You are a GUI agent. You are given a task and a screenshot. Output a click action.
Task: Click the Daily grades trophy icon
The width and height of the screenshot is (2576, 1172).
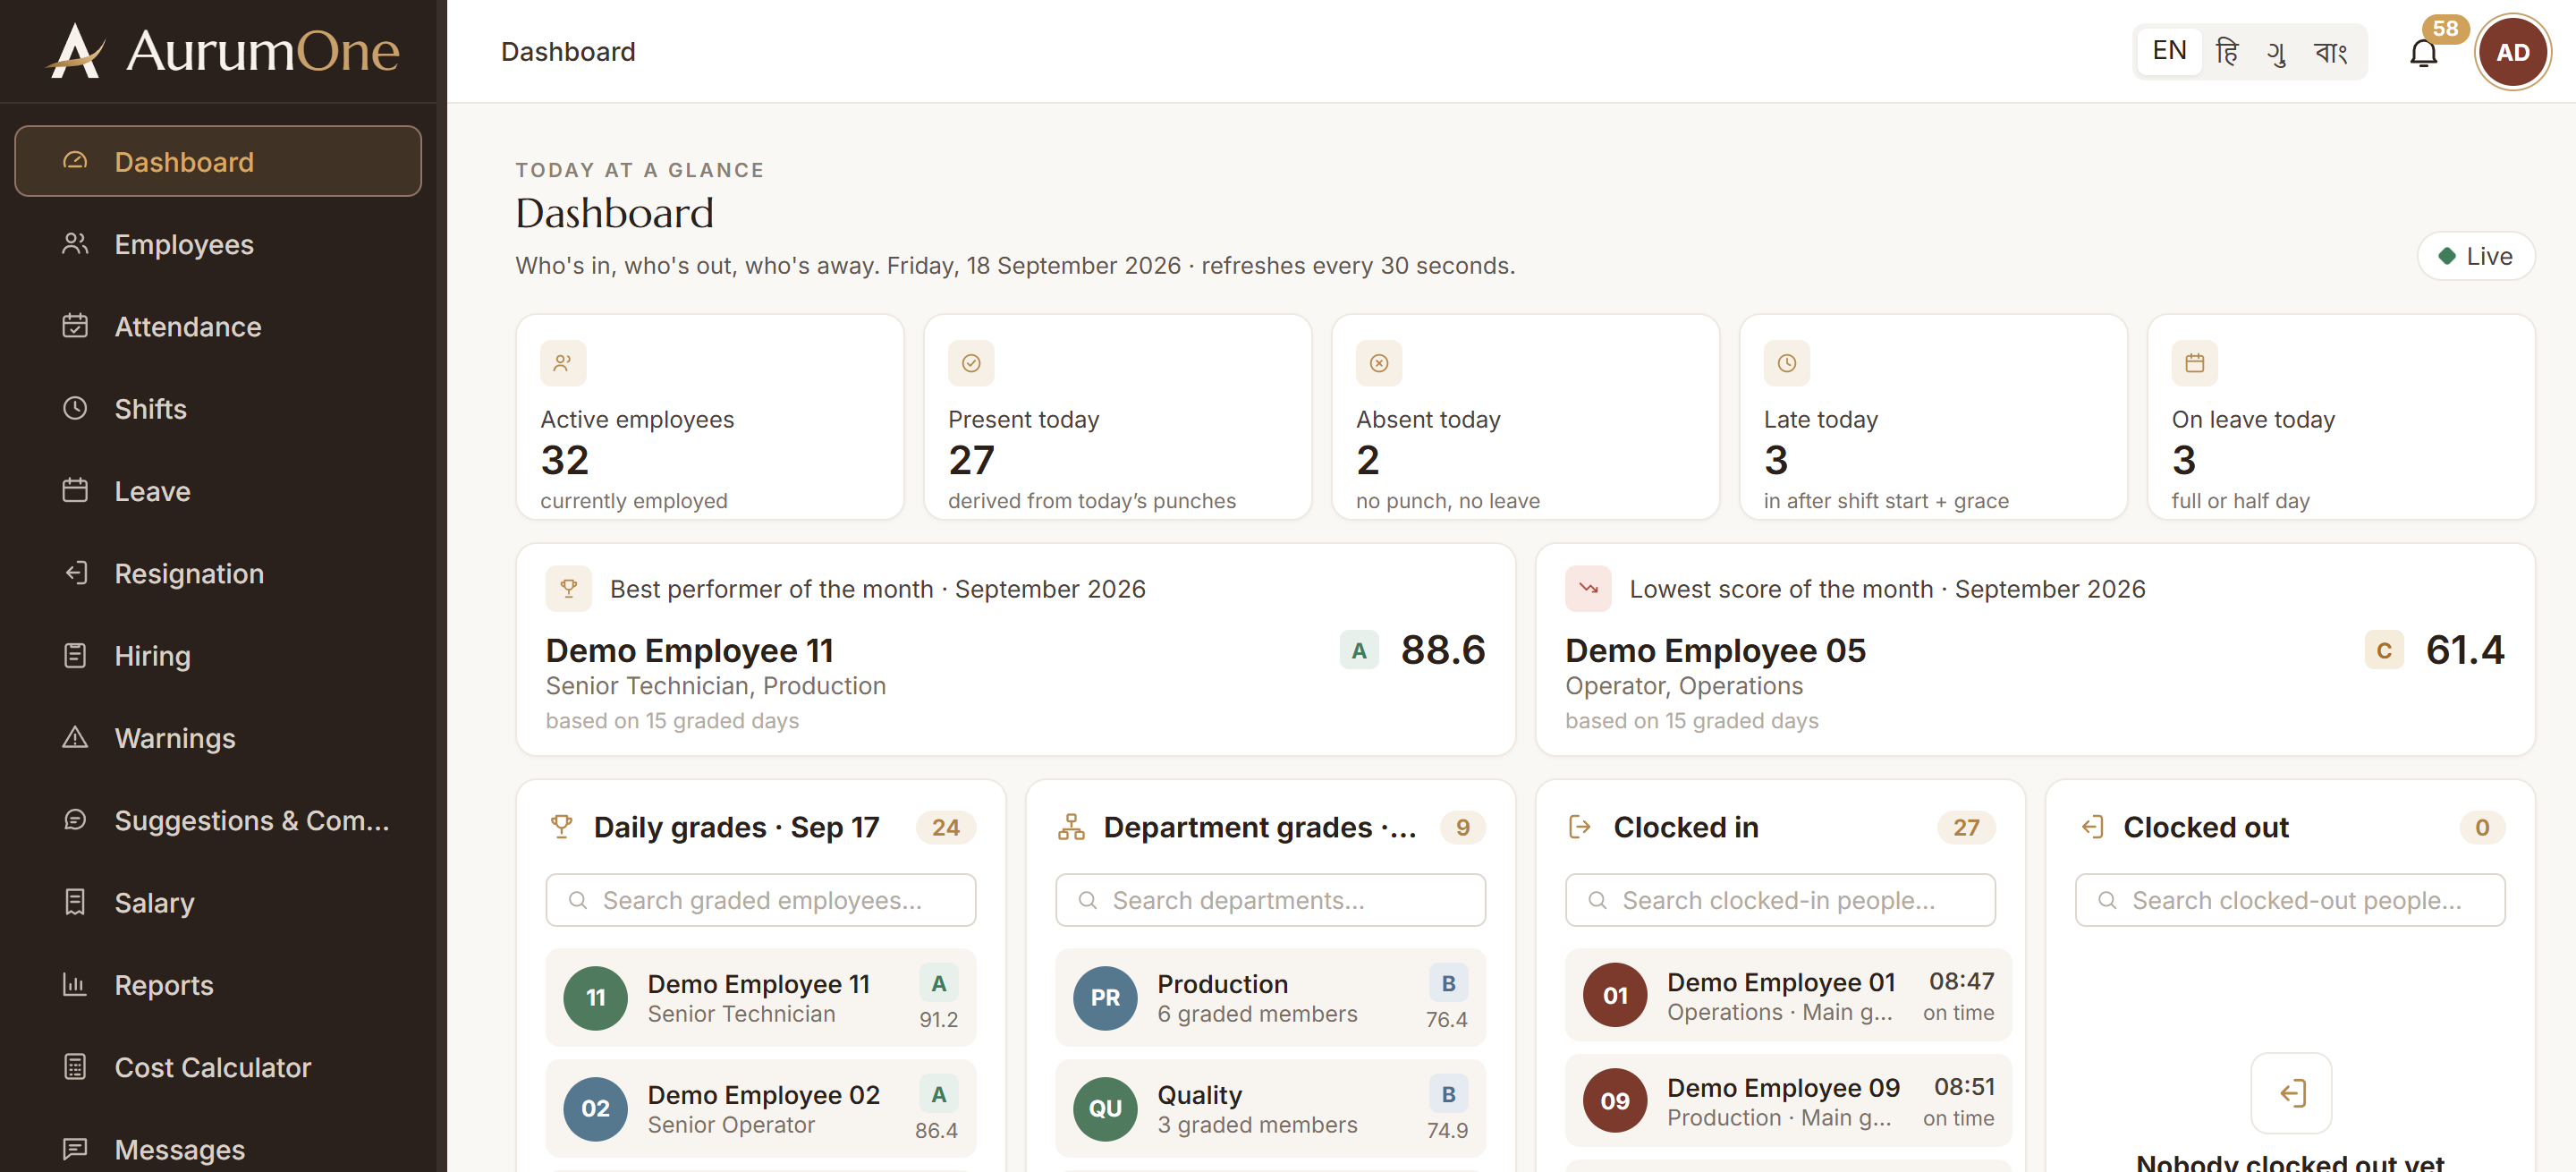coord(562,827)
